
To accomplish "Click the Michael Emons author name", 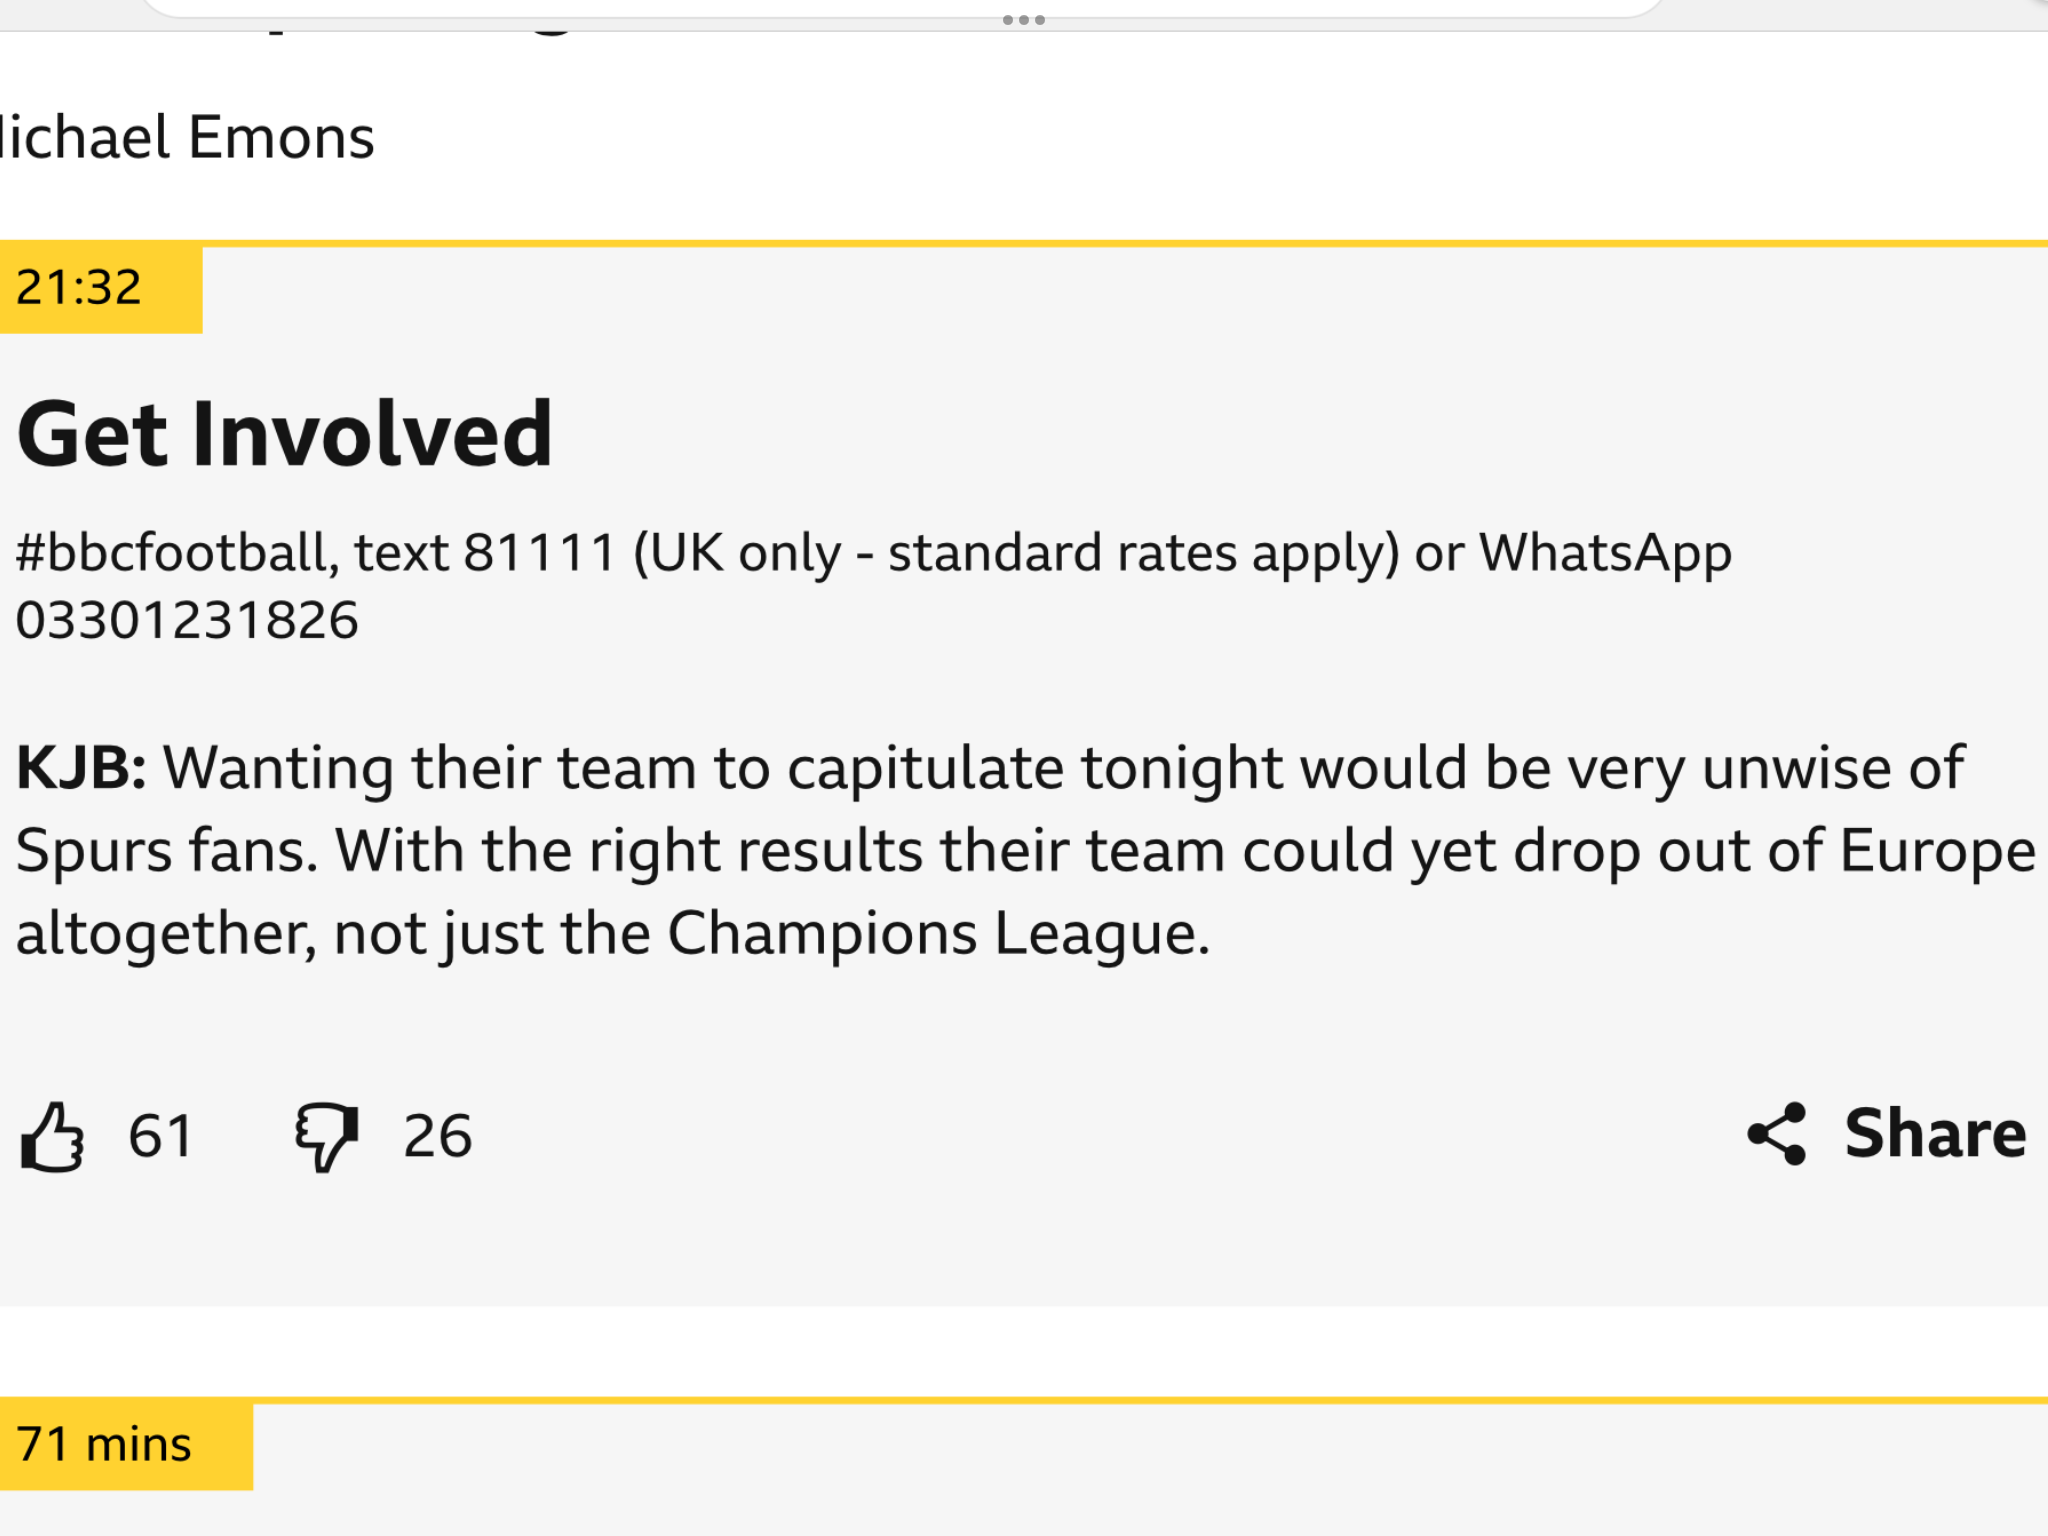I will (x=187, y=137).
